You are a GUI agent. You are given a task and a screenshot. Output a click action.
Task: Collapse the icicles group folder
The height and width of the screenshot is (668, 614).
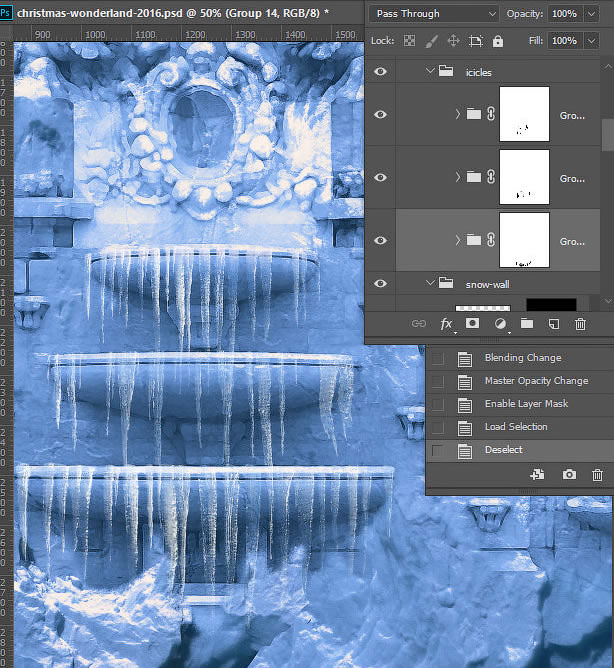click(x=431, y=72)
